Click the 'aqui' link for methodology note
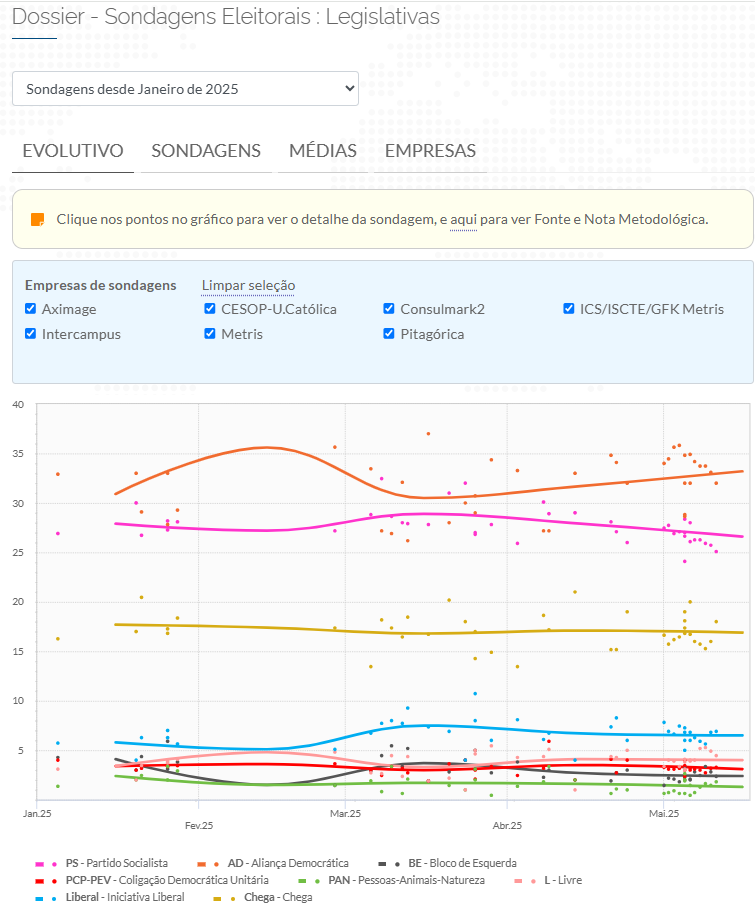755x908 pixels. (463, 219)
